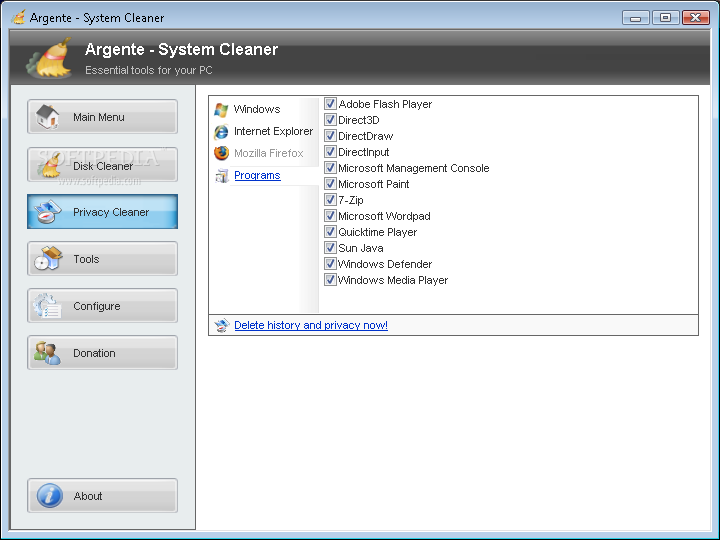This screenshot has width=720, height=540.
Task: Click the broom icon on Disk Cleaner
Action: 49,165
